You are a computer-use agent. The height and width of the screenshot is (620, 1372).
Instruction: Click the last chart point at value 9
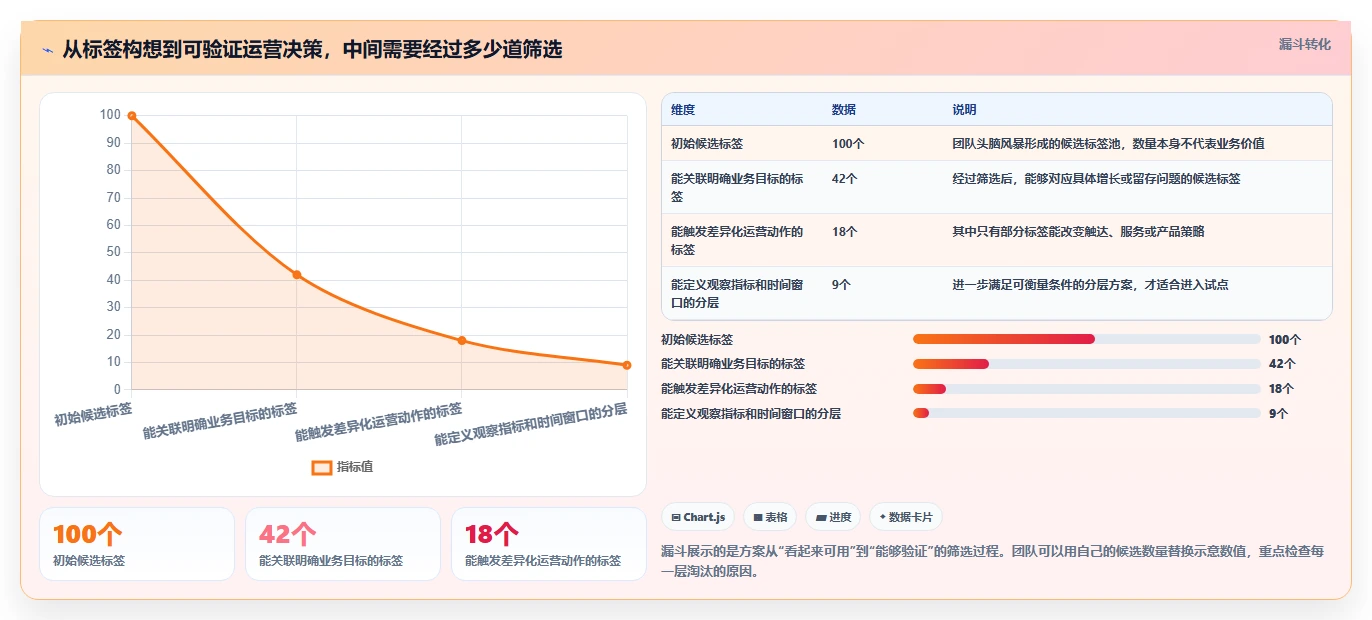coord(627,365)
